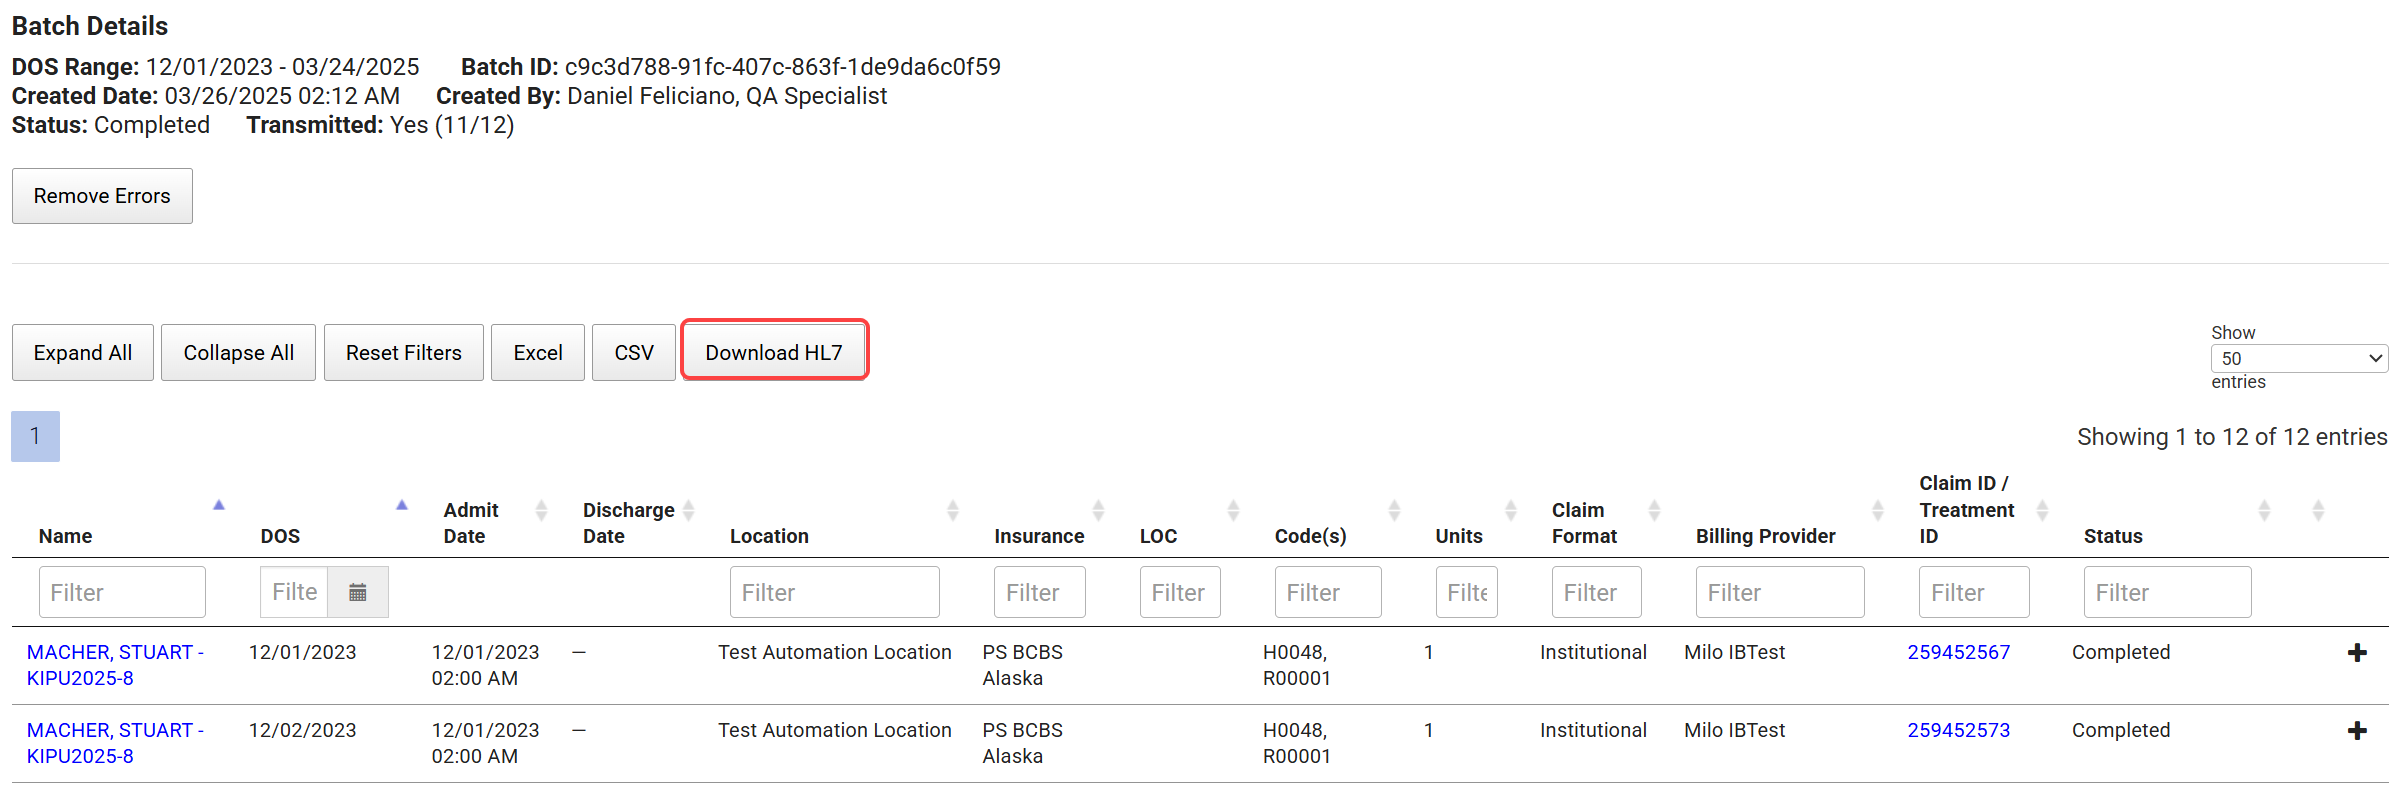The width and height of the screenshot is (2394, 785).
Task: Sort by Billing Provider sort arrows
Action: (1877, 511)
